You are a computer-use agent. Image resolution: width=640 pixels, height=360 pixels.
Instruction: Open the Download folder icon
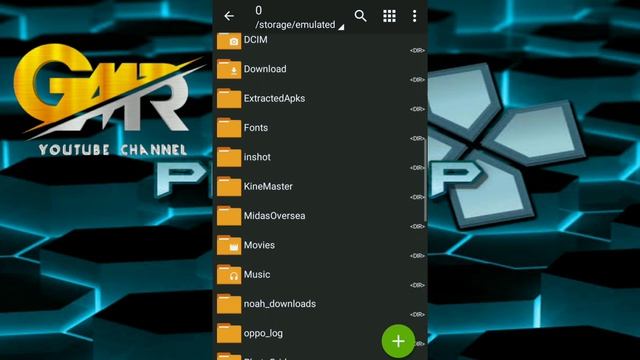point(229,69)
